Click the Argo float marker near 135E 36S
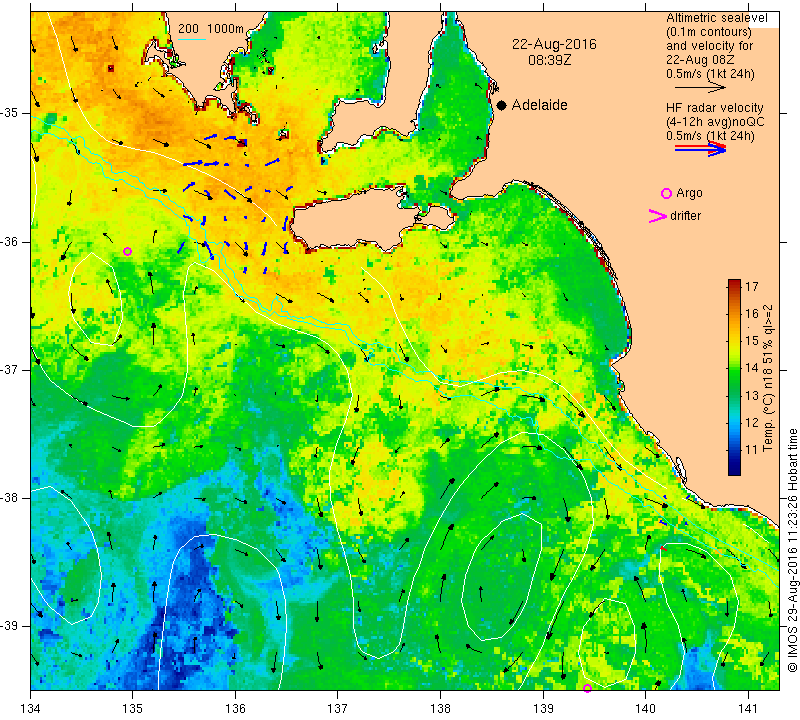 [x=128, y=251]
